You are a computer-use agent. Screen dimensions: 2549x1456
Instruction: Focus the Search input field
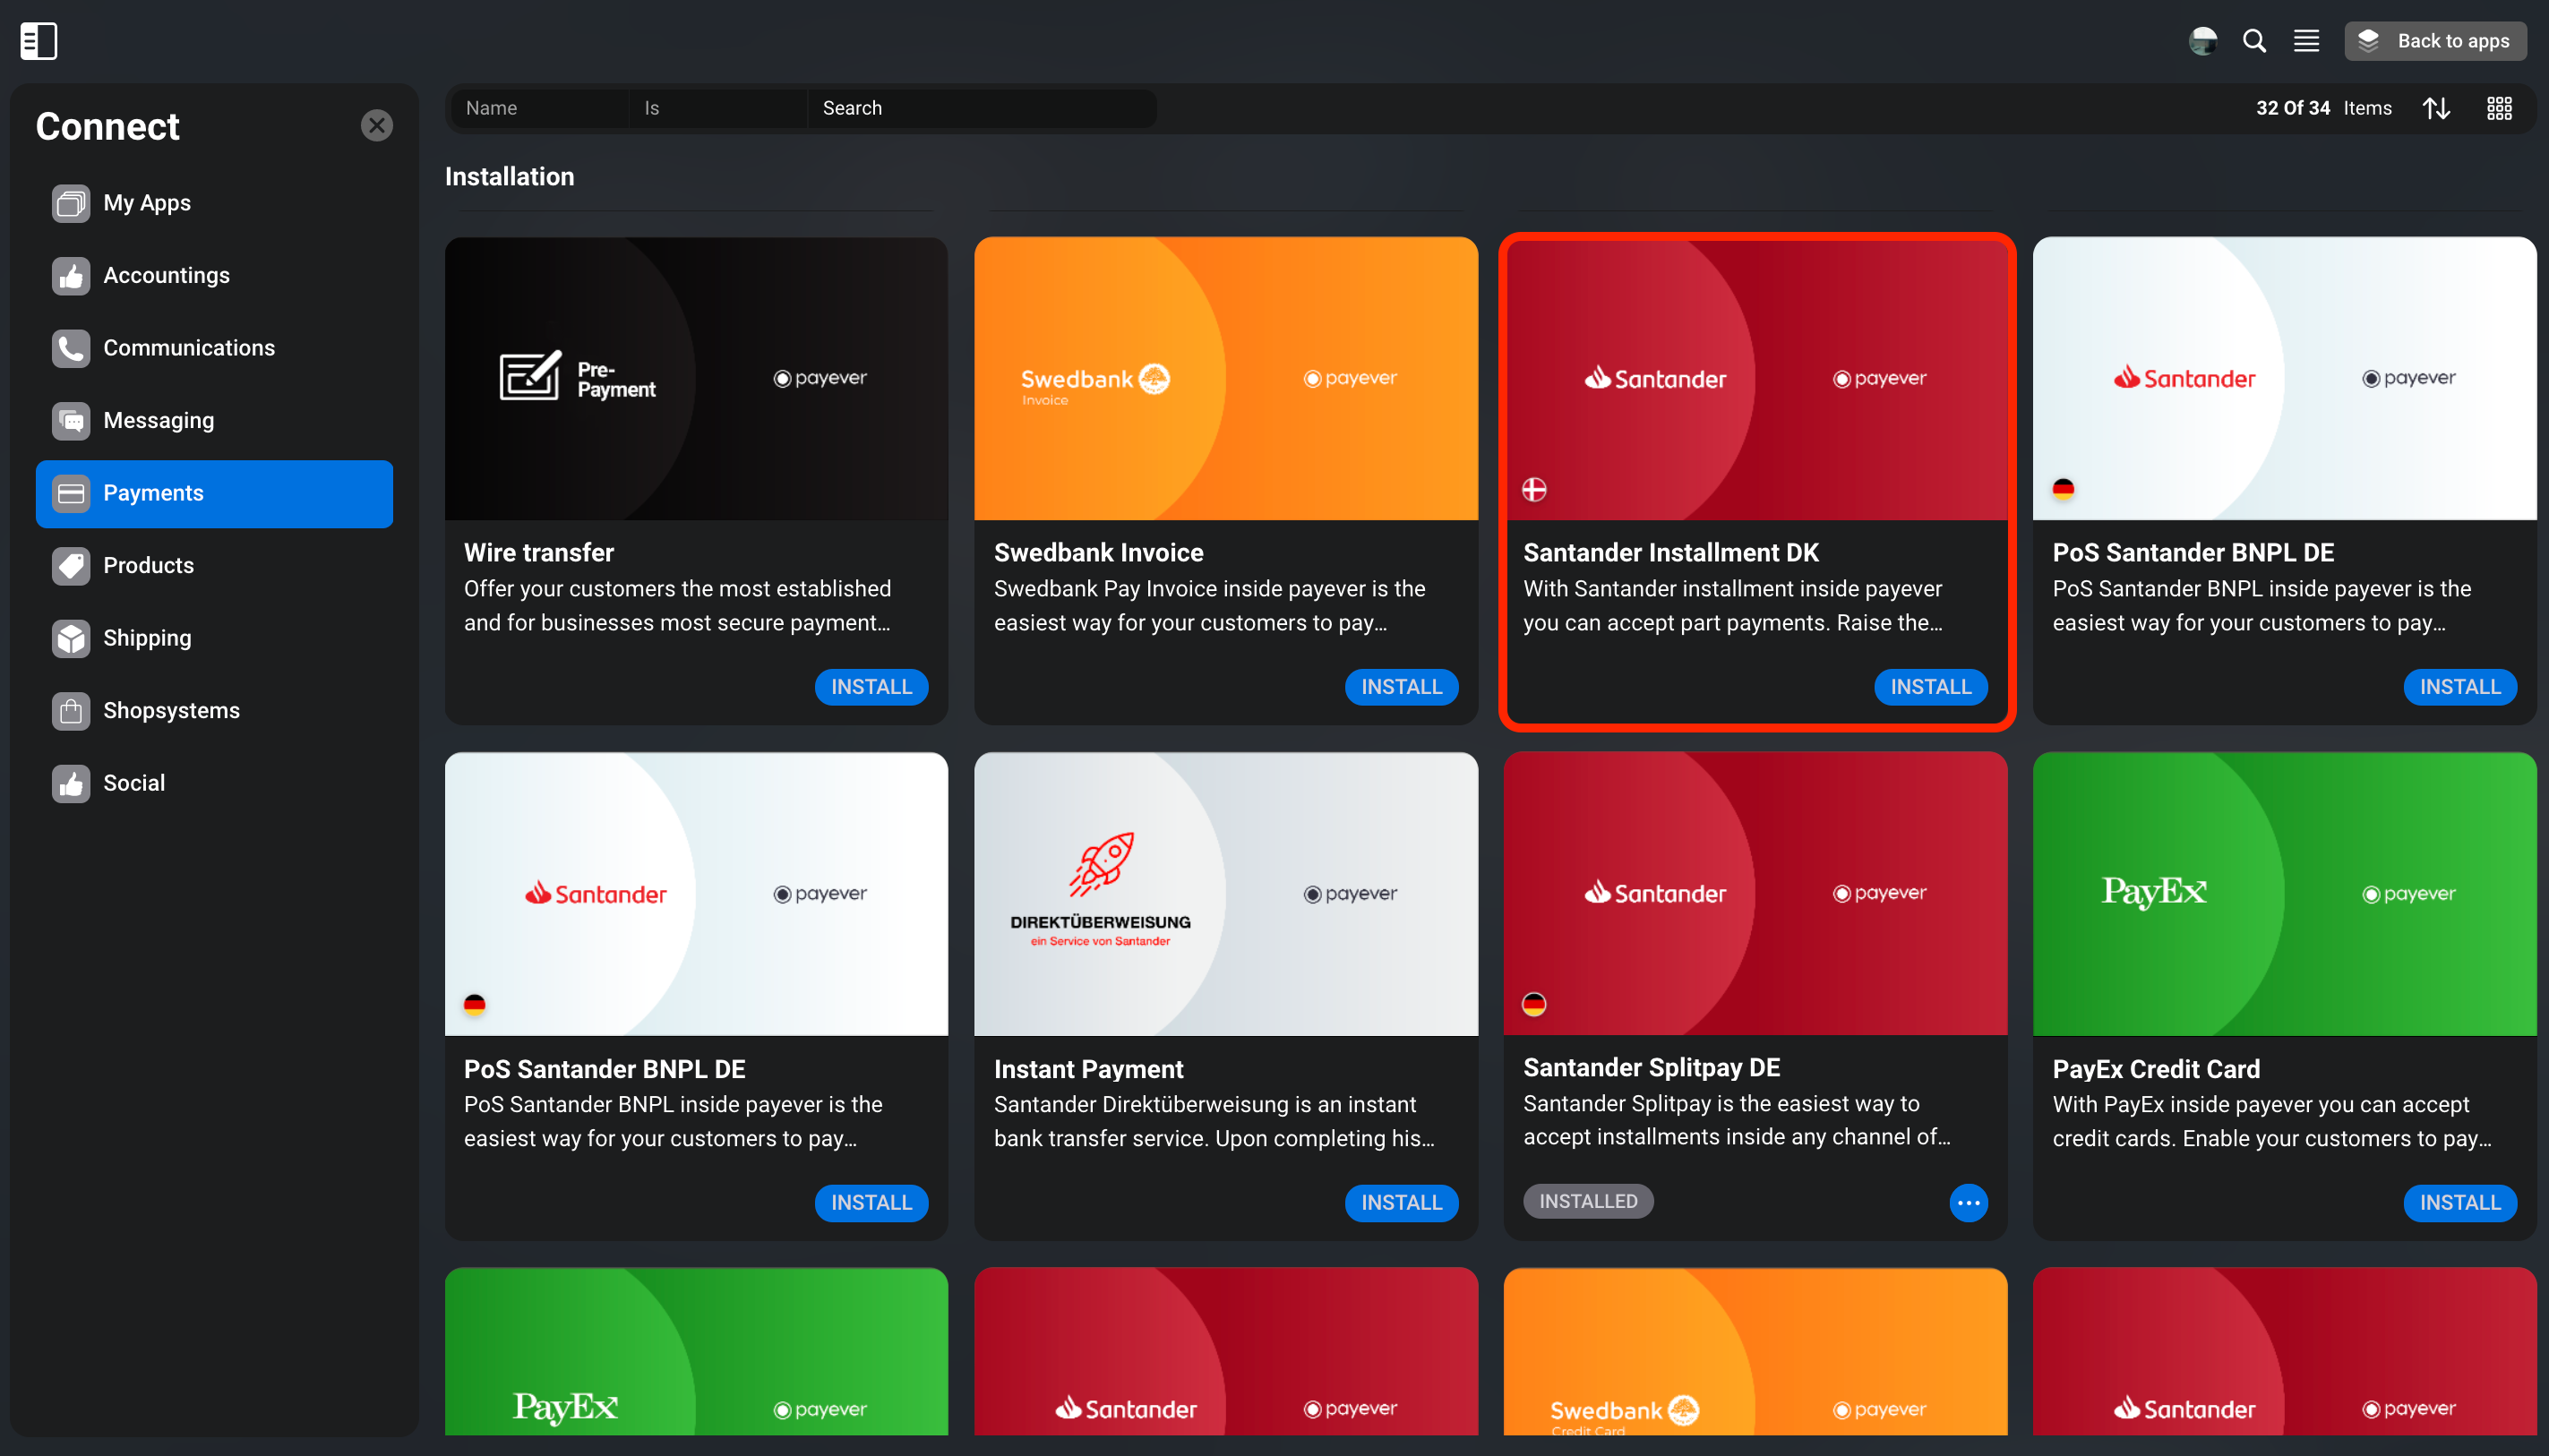[x=982, y=108]
